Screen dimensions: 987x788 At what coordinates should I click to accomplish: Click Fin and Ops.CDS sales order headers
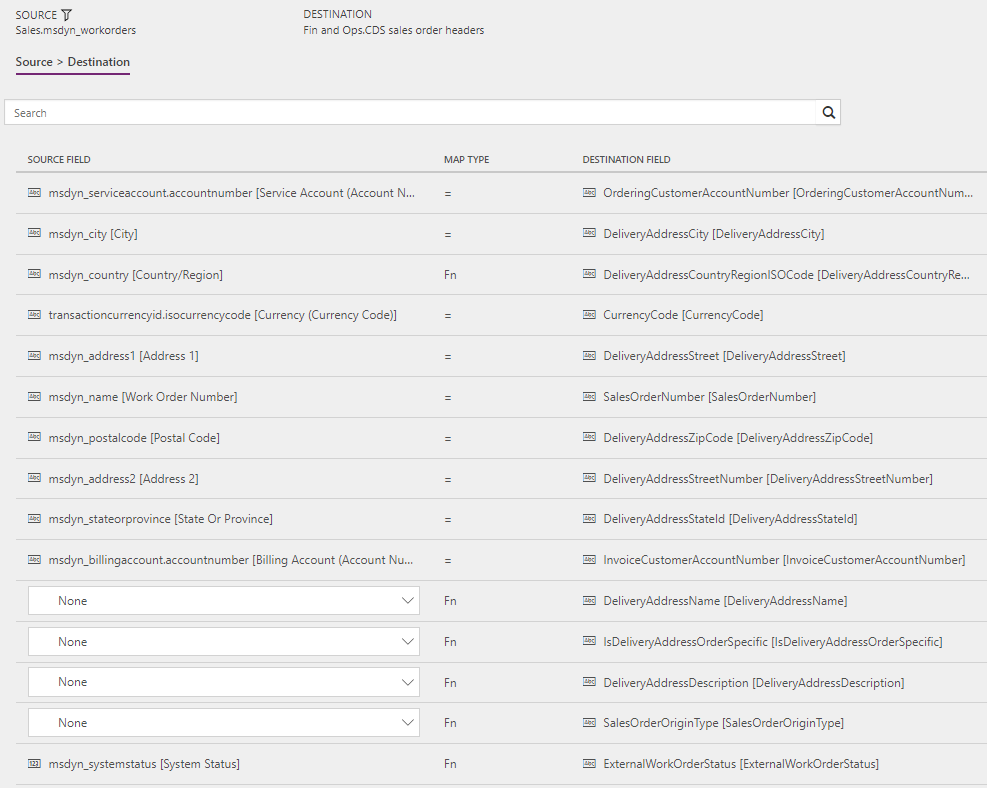click(x=393, y=30)
